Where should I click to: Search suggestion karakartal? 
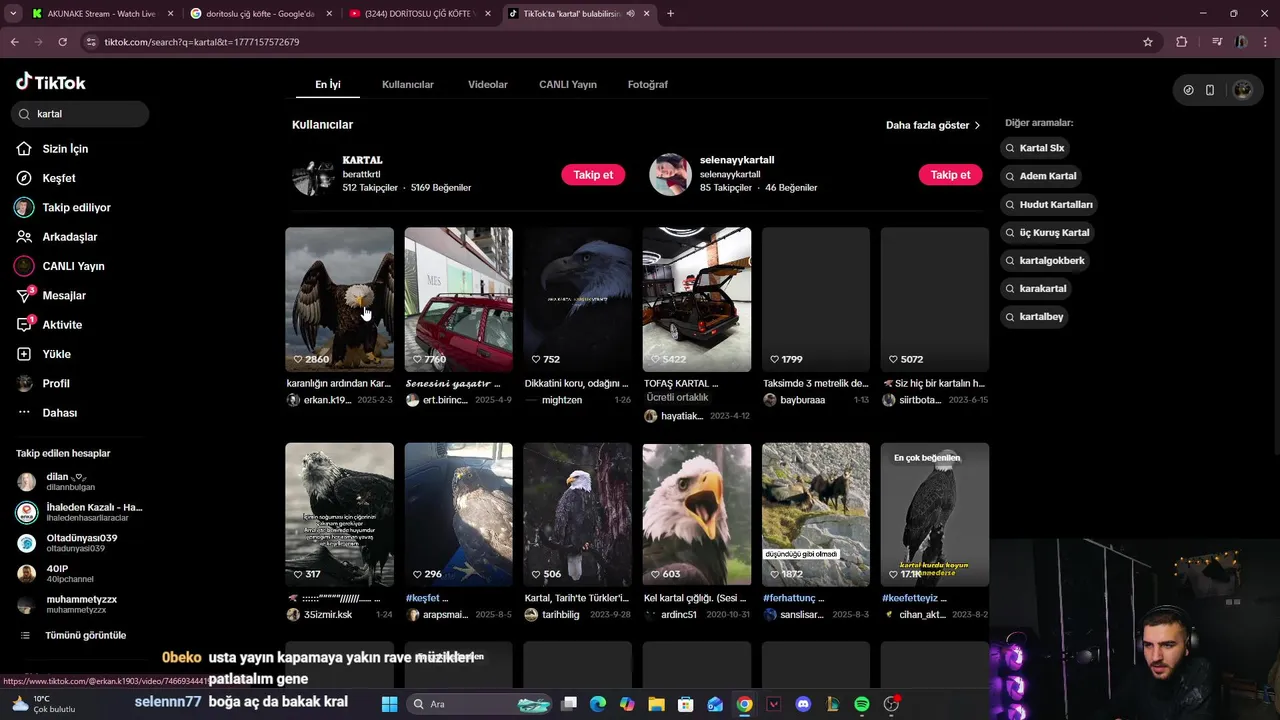[x=1037, y=288]
